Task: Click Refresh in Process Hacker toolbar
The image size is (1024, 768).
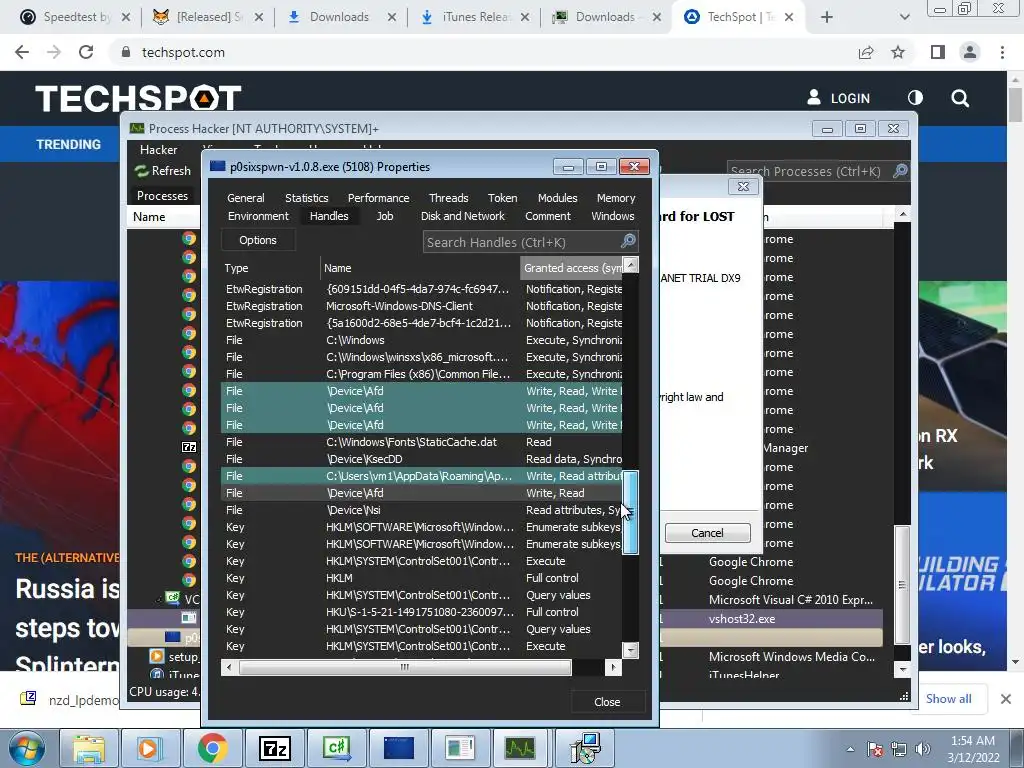Action: [x=163, y=170]
